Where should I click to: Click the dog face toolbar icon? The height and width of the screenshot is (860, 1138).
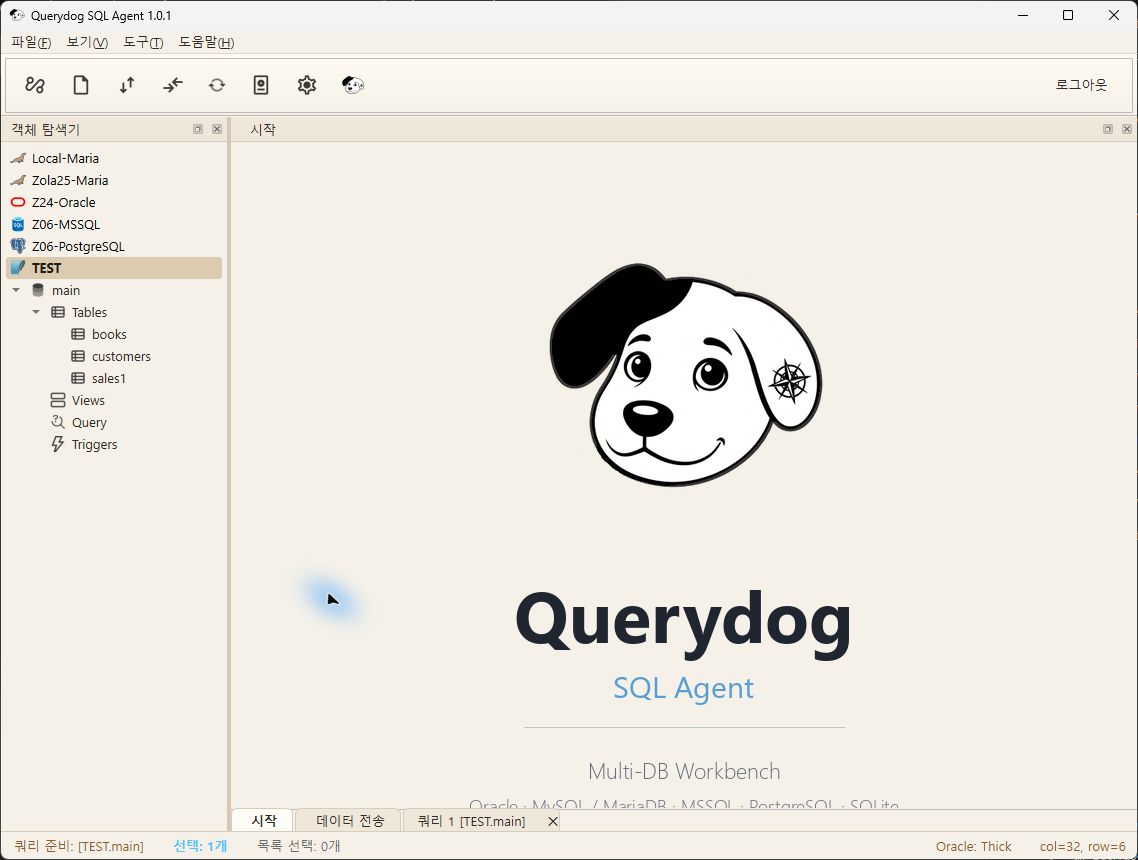(x=353, y=85)
